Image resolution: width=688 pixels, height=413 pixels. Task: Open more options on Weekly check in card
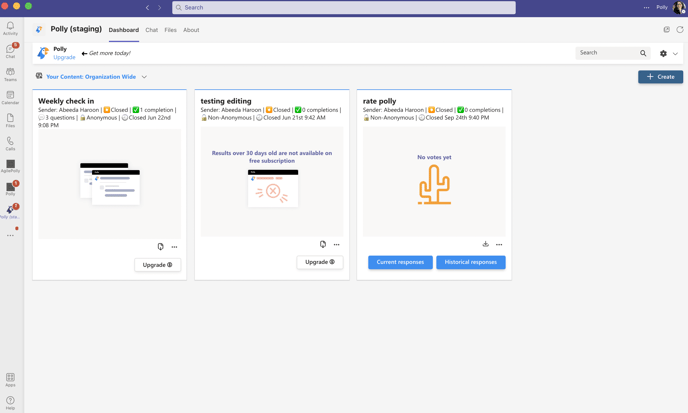174,247
